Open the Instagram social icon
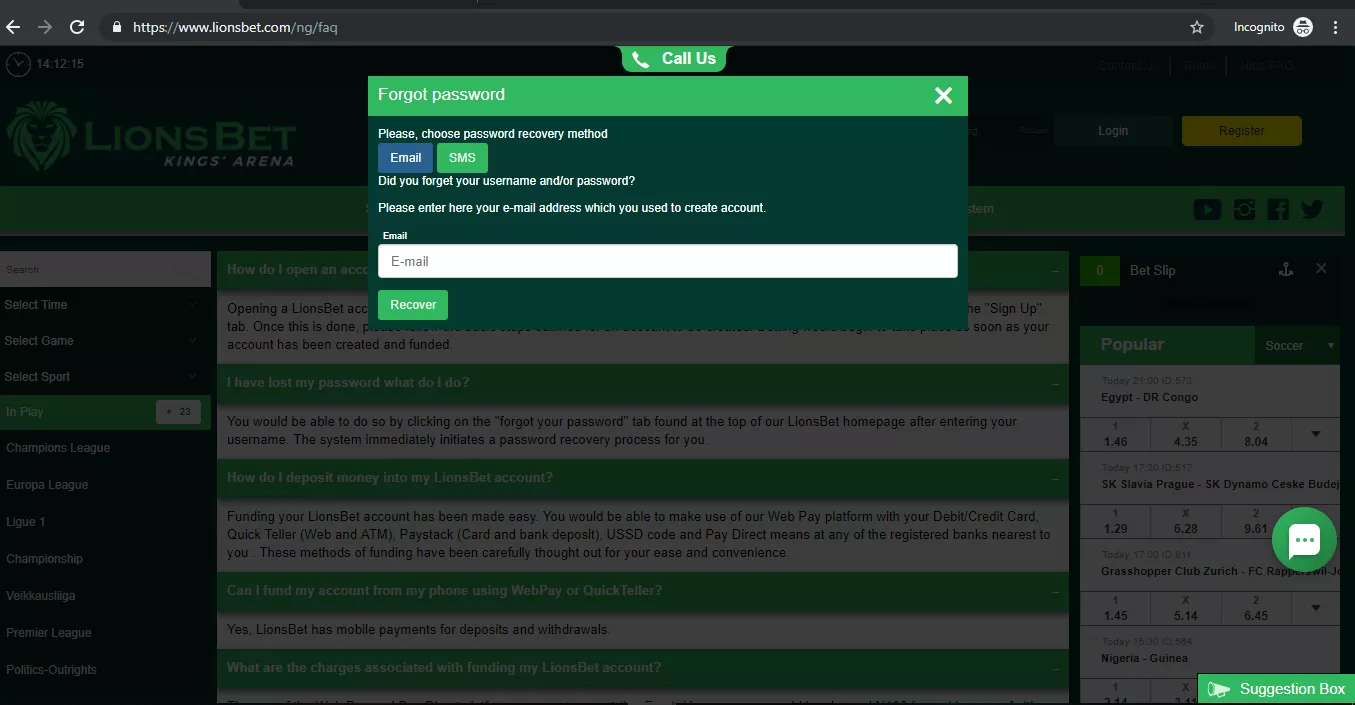 [x=1243, y=209]
